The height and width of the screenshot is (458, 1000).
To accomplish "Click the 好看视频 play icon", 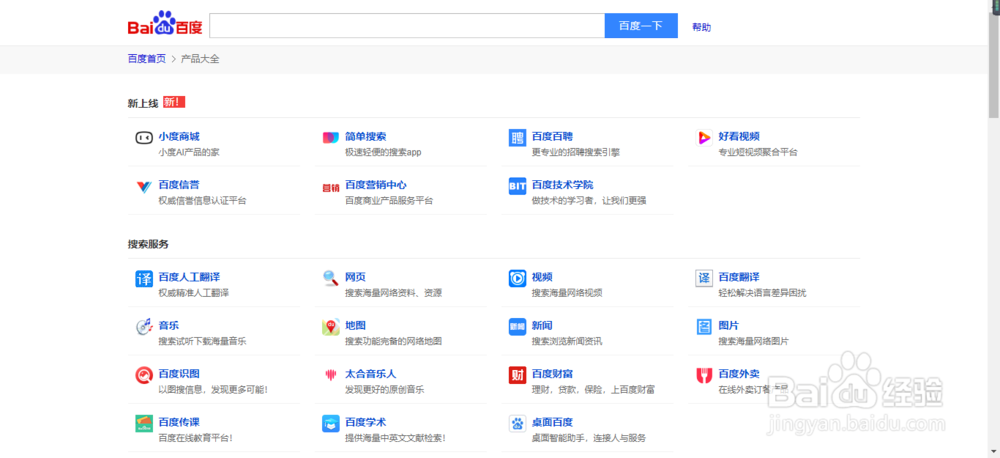I will (x=704, y=137).
